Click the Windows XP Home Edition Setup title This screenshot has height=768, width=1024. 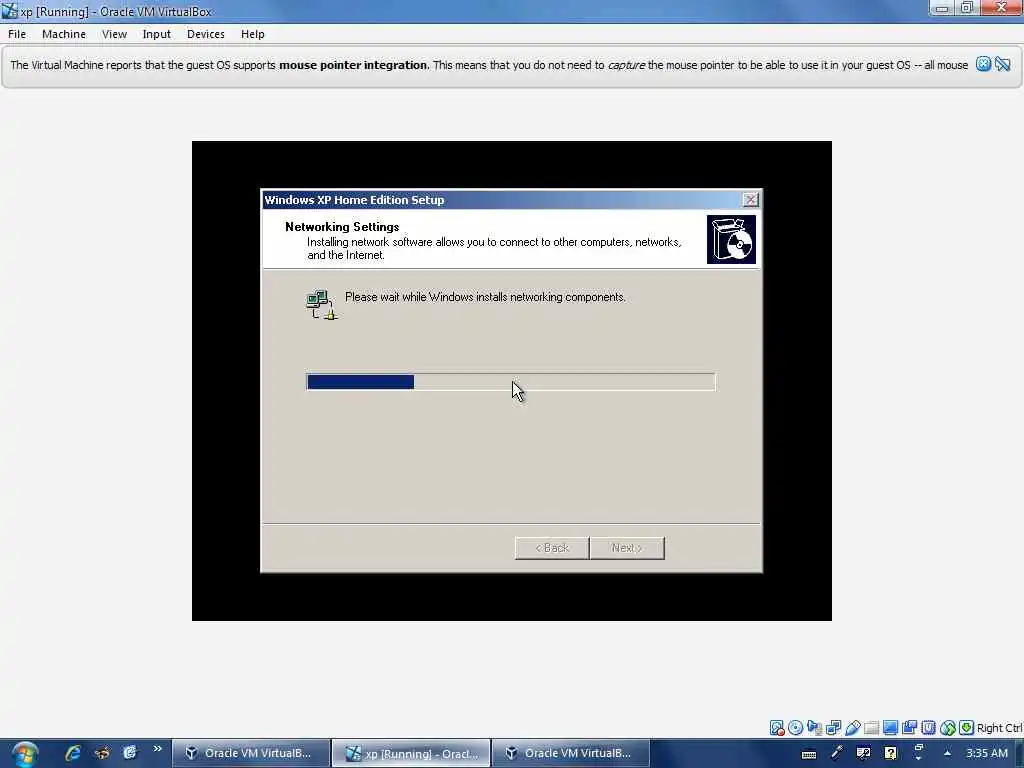click(354, 200)
